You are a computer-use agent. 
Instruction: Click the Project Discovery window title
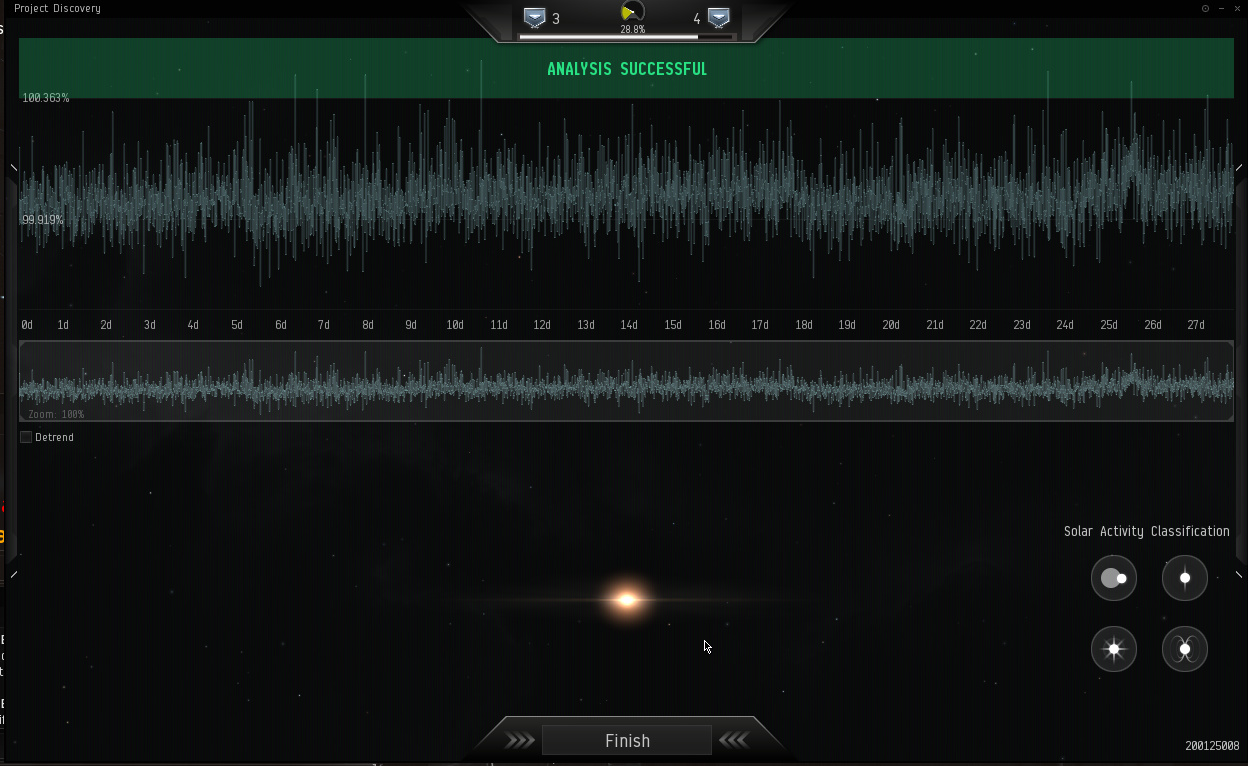click(57, 8)
